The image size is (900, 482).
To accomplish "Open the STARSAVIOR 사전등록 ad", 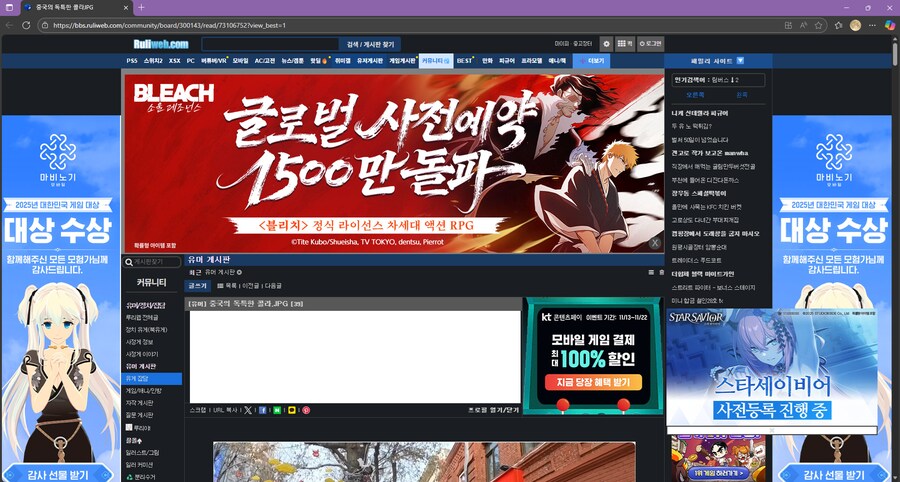I will pos(772,367).
